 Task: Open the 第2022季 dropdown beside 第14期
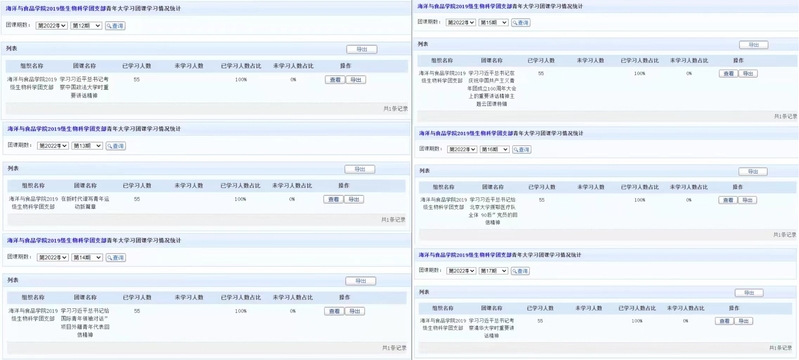(53, 258)
